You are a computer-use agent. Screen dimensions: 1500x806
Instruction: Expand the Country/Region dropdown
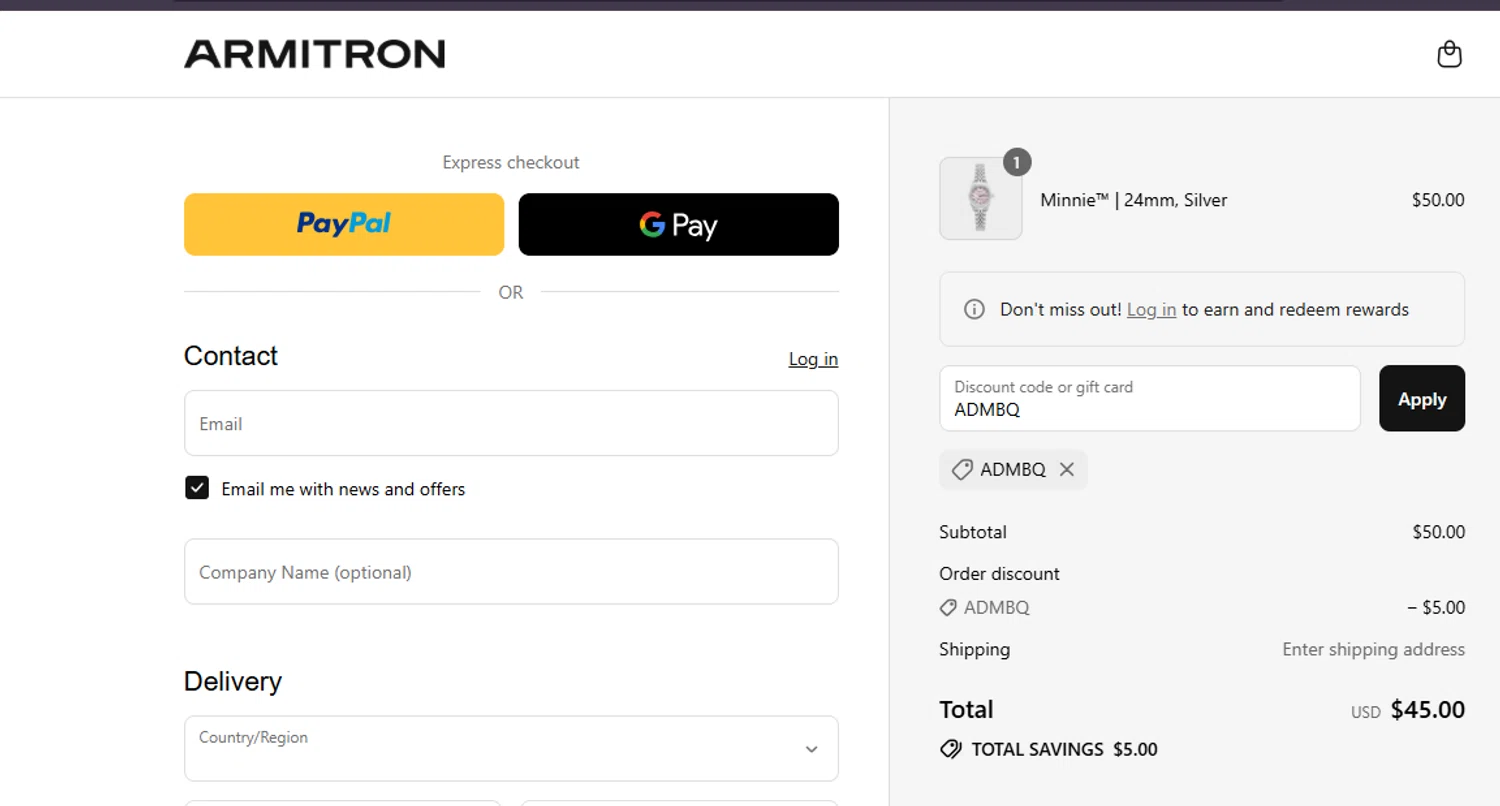click(511, 748)
